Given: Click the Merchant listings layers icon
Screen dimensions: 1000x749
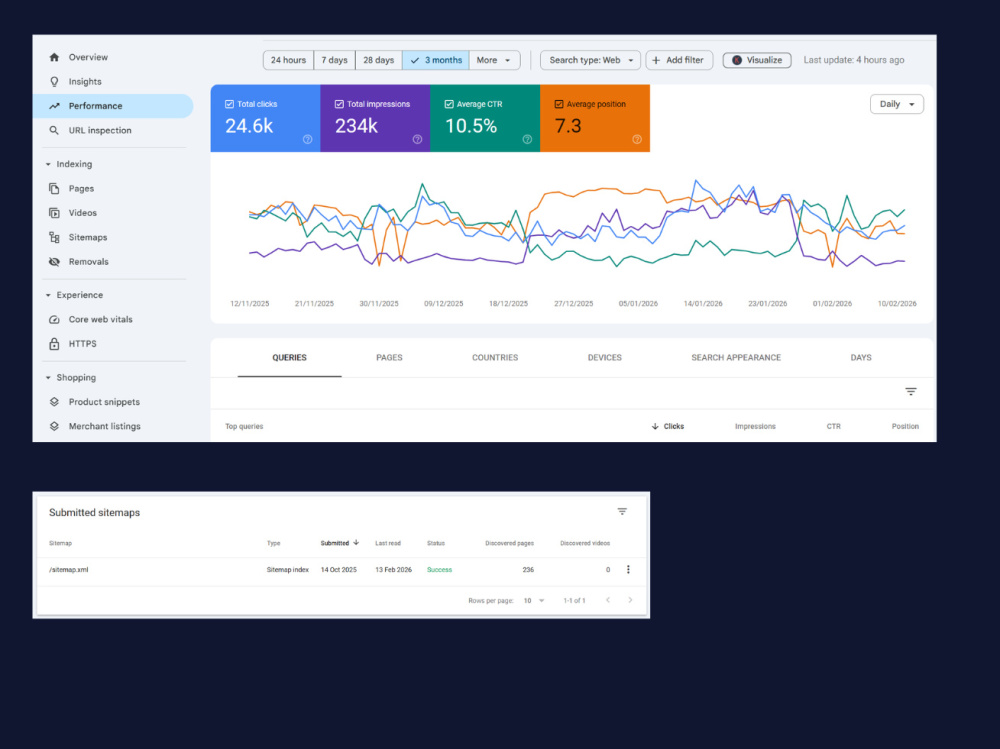Looking at the screenshot, I should click(54, 426).
